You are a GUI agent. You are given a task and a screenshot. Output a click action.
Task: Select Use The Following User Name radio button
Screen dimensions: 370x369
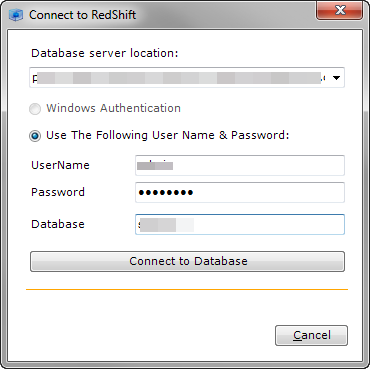[x=35, y=136]
